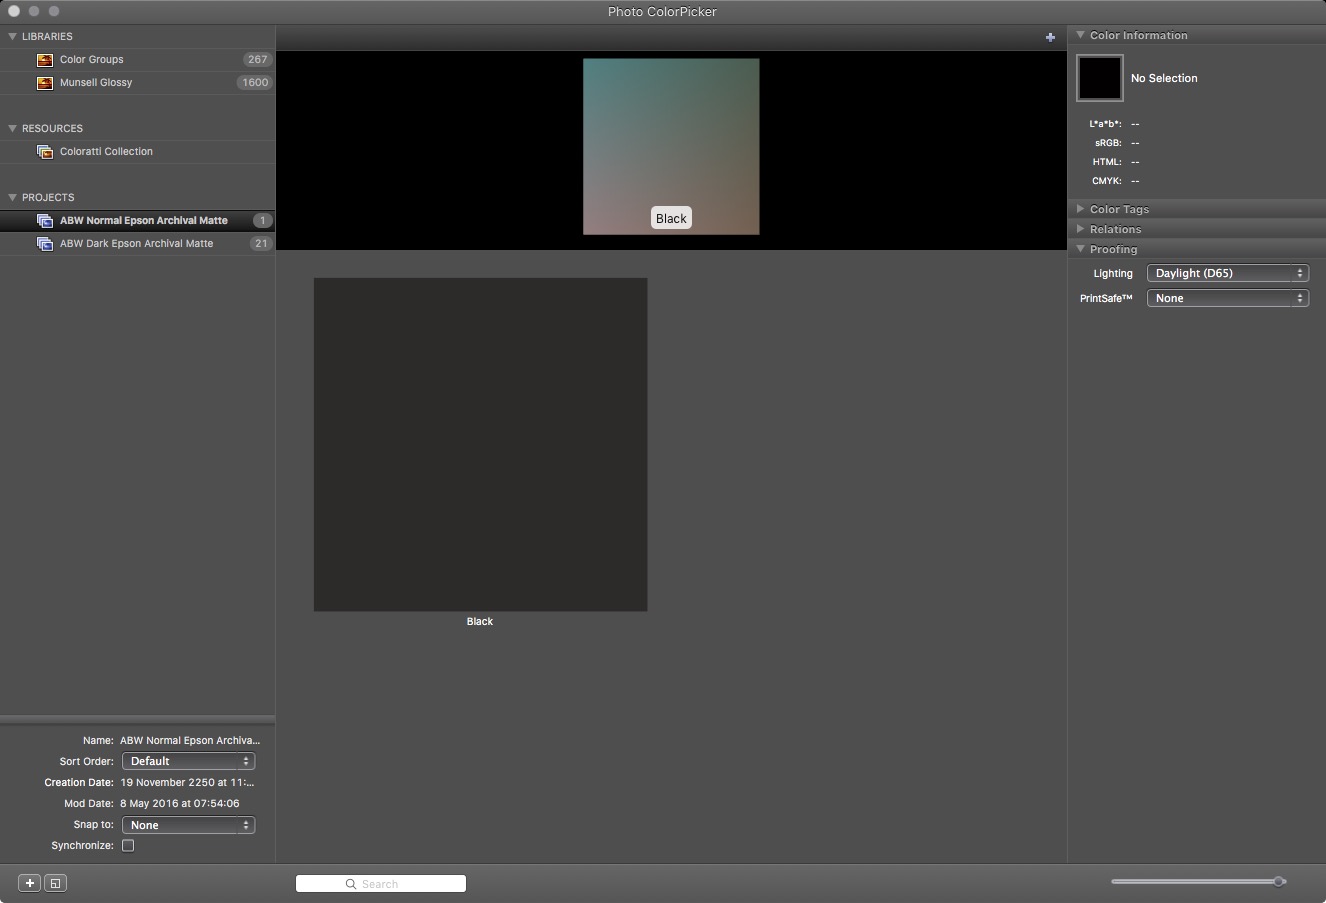Screen dimensions: 1326x903
Task: Select the large Black color swatch
Action: (480, 444)
